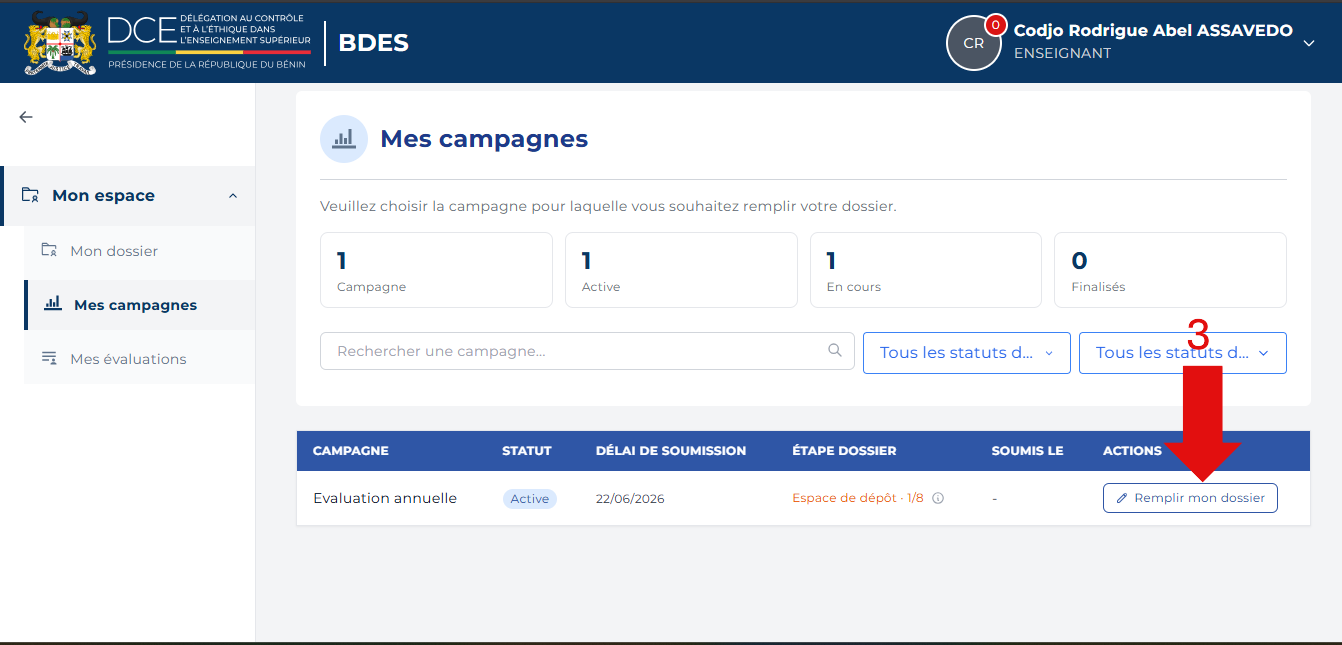Focus the Rechercher une campagne field

(x=587, y=351)
